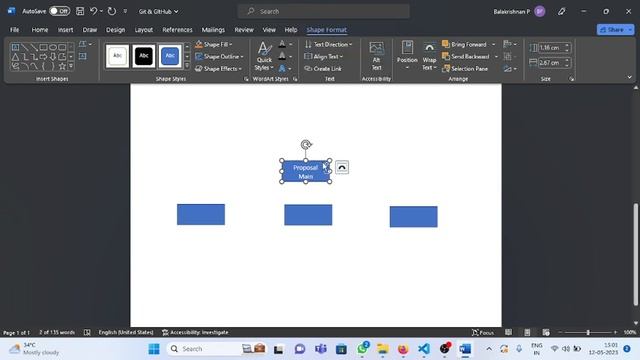Click the Layout Options icon beside shape
The width and height of the screenshot is (640, 360).
342,167
